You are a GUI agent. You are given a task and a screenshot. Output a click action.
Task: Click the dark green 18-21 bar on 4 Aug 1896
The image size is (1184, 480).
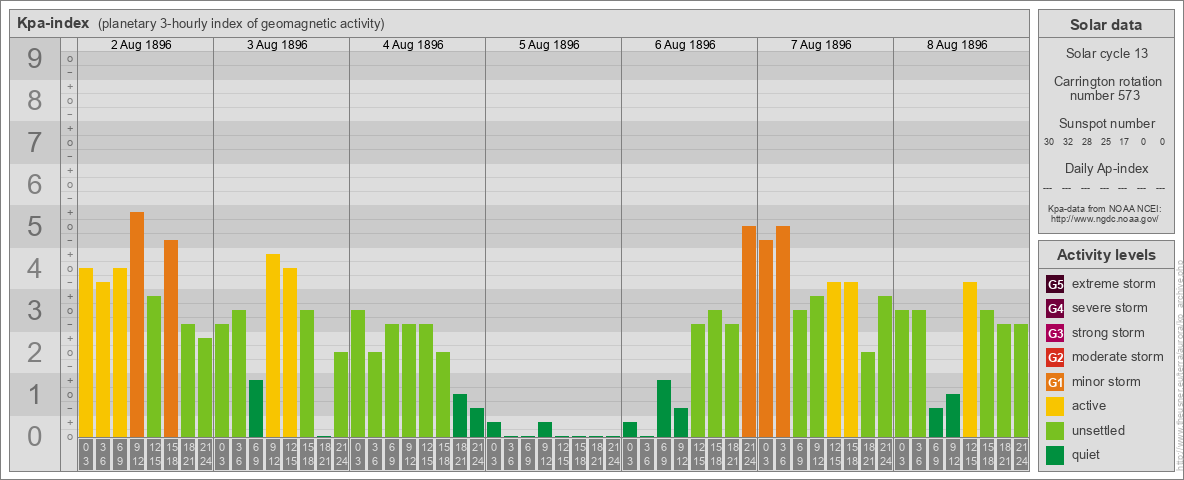pos(460,415)
